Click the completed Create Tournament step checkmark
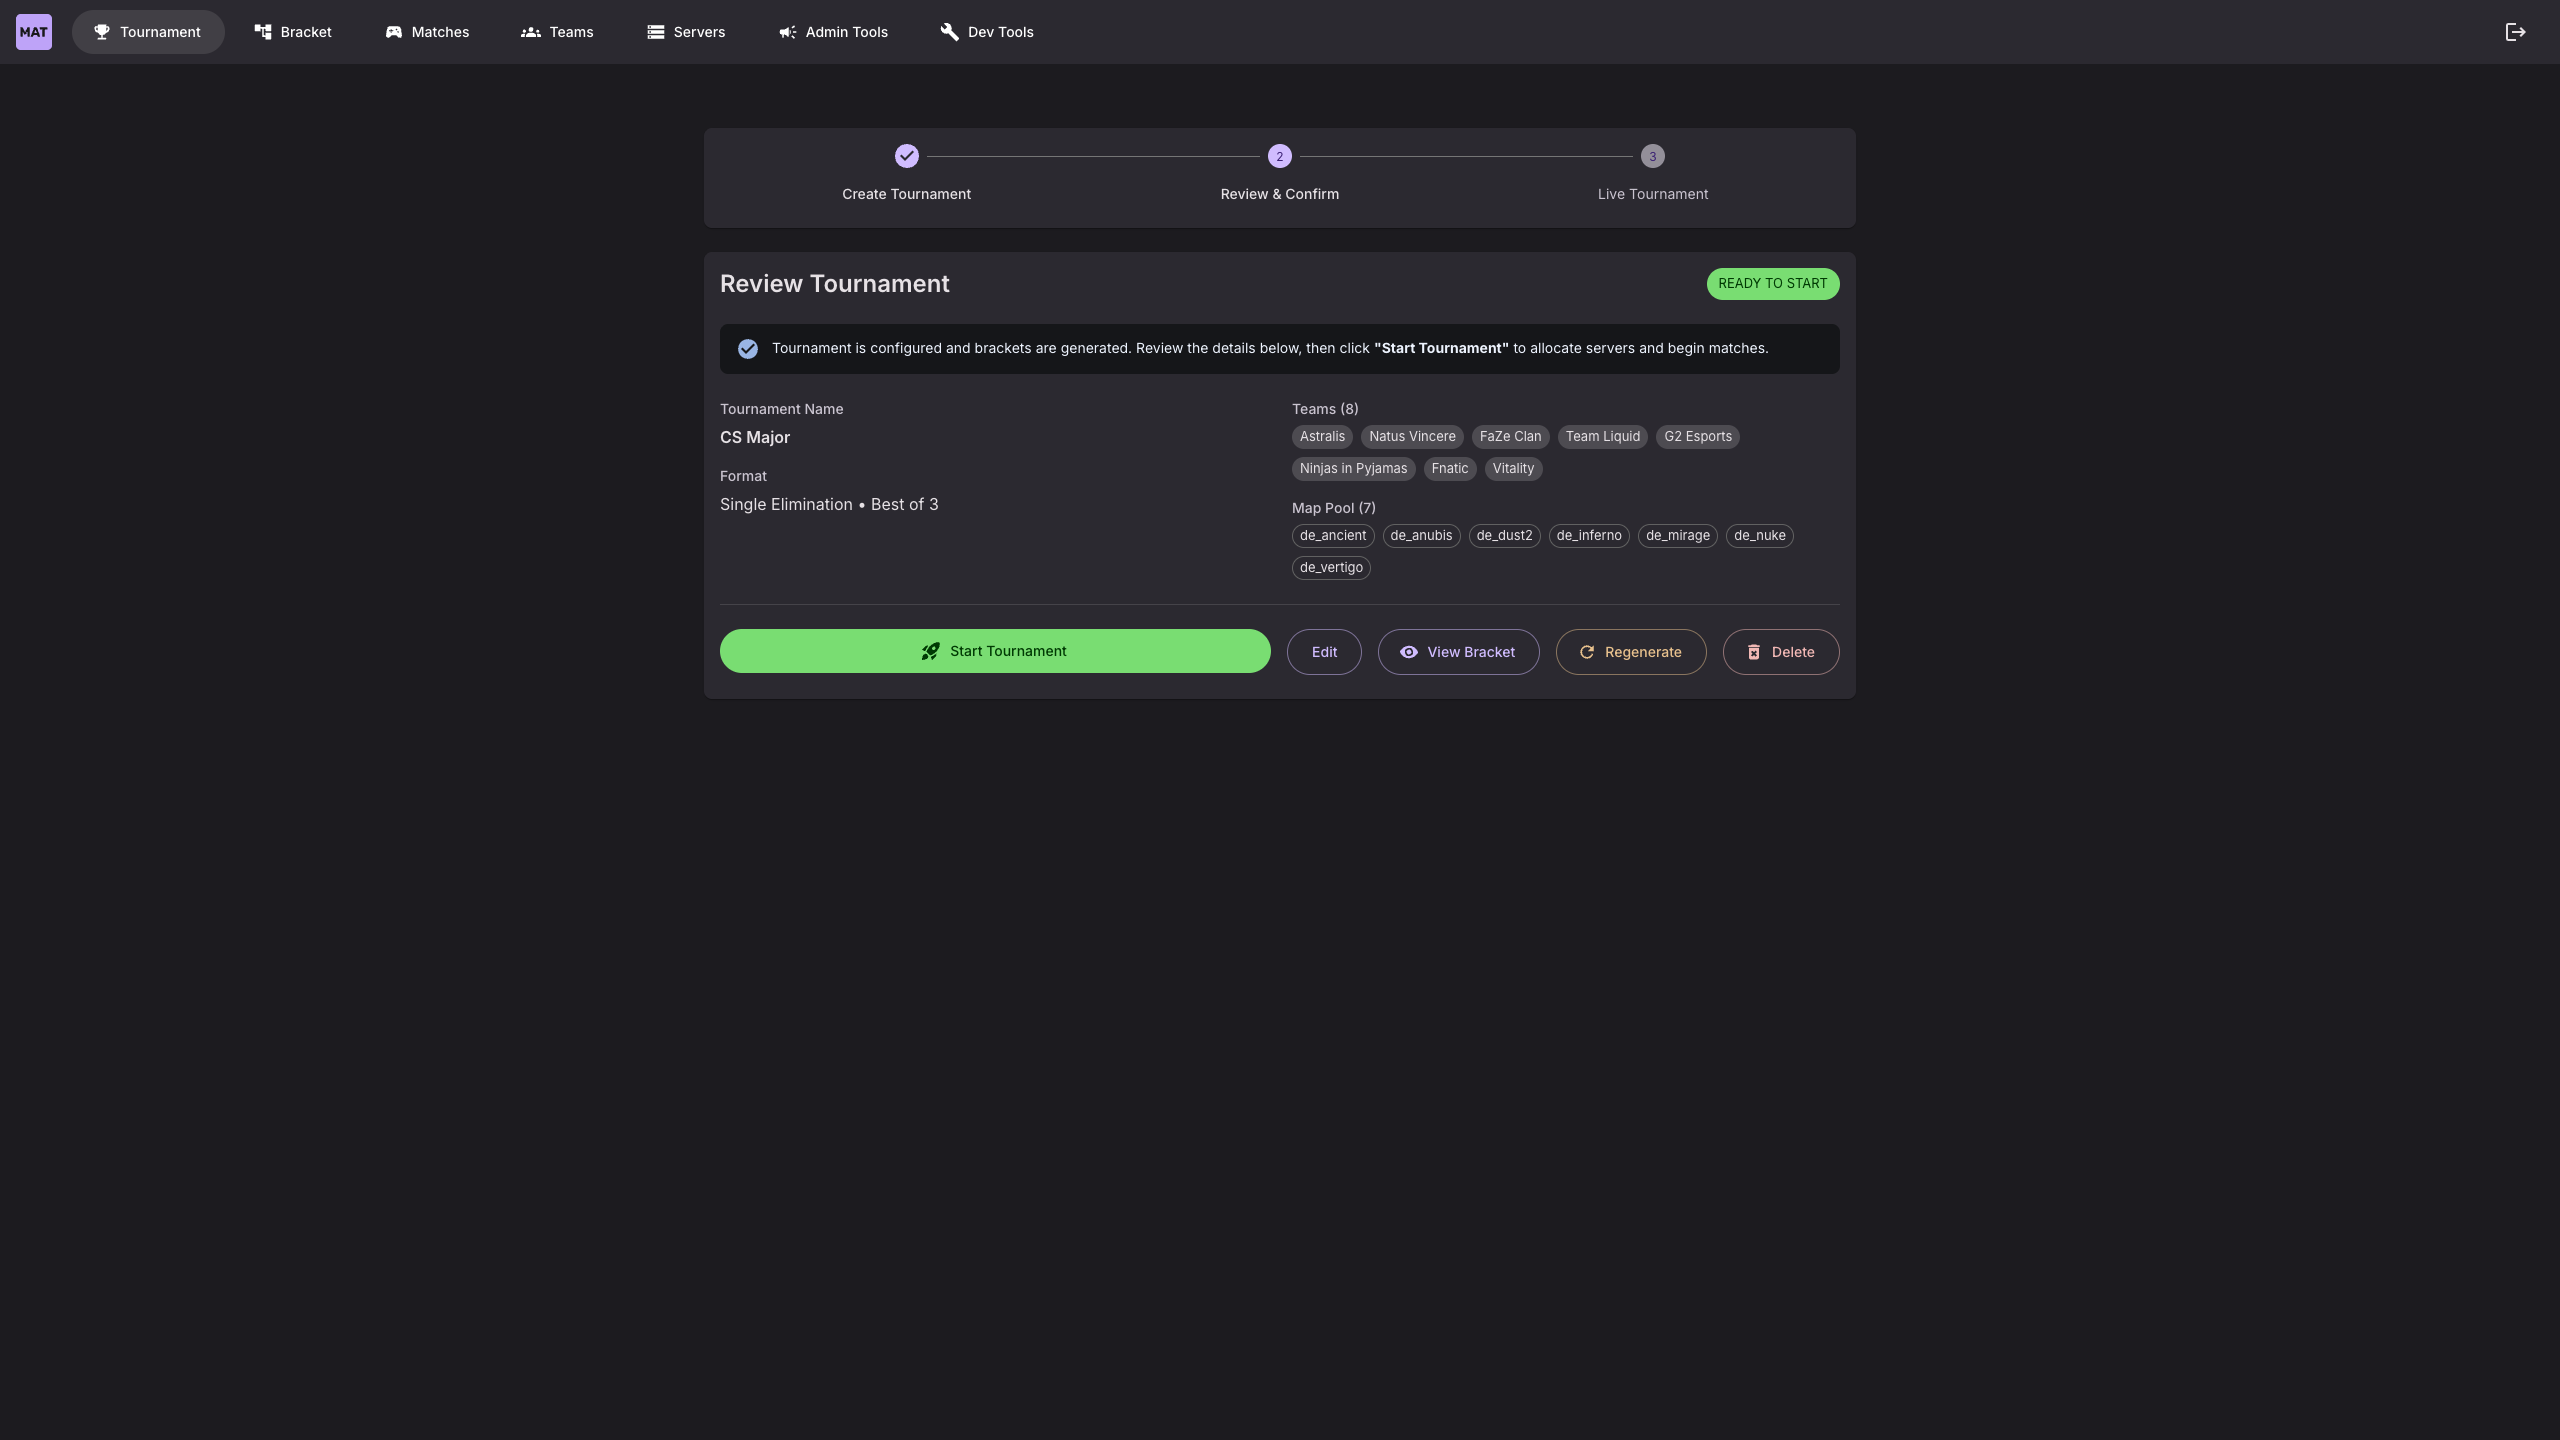2560x1440 pixels. pyautogui.click(x=906, y=156)
